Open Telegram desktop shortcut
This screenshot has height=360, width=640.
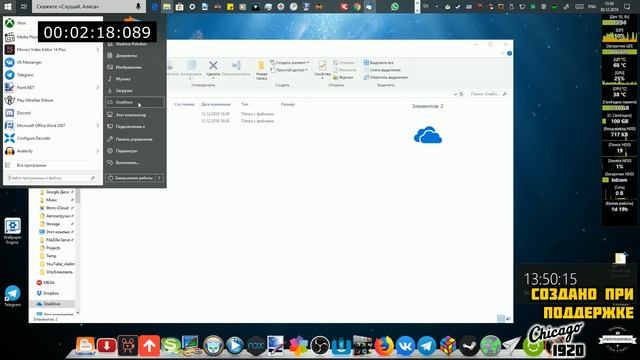12,296
